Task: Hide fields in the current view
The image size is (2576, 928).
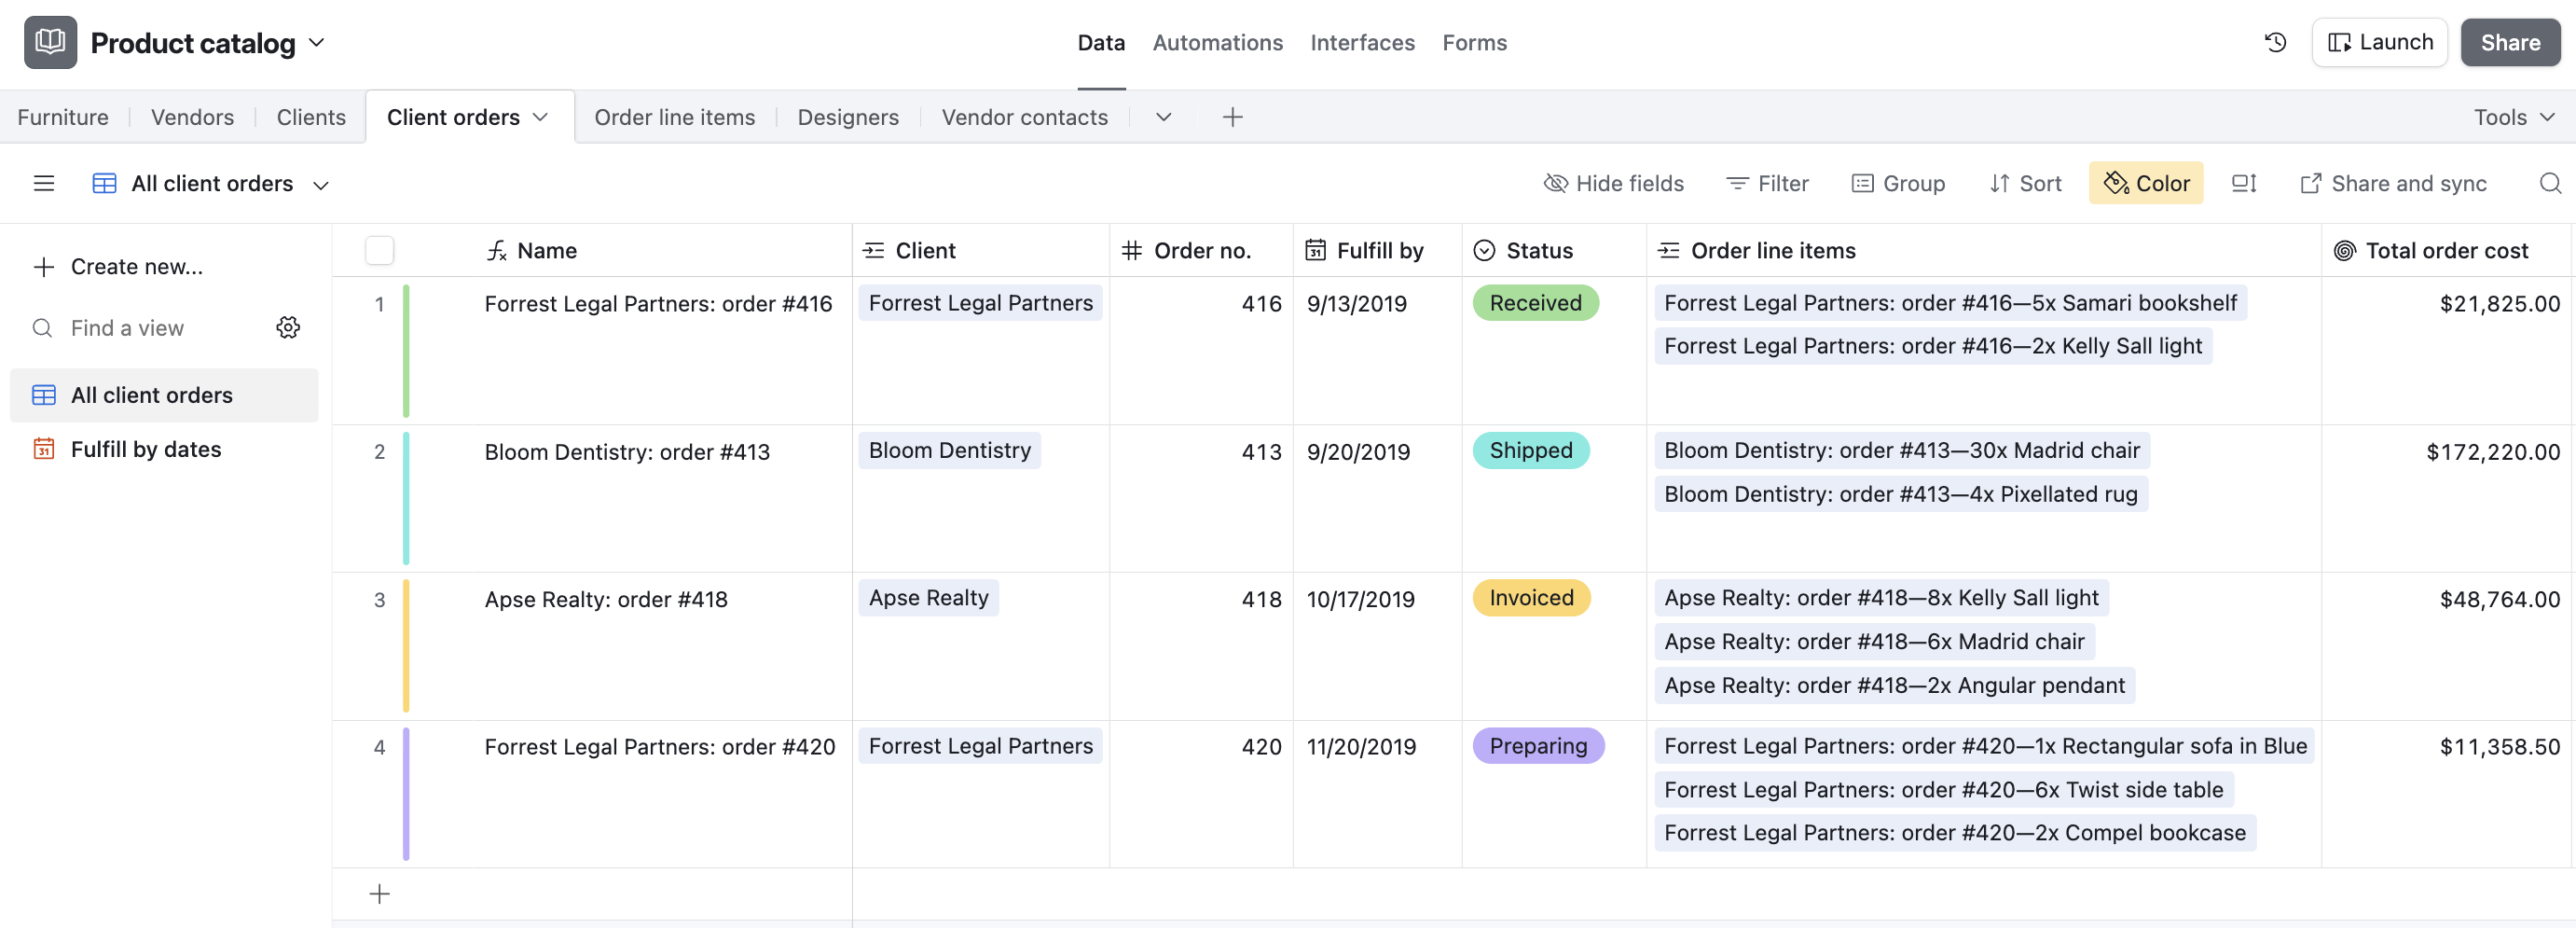Action: [1613, 183]
